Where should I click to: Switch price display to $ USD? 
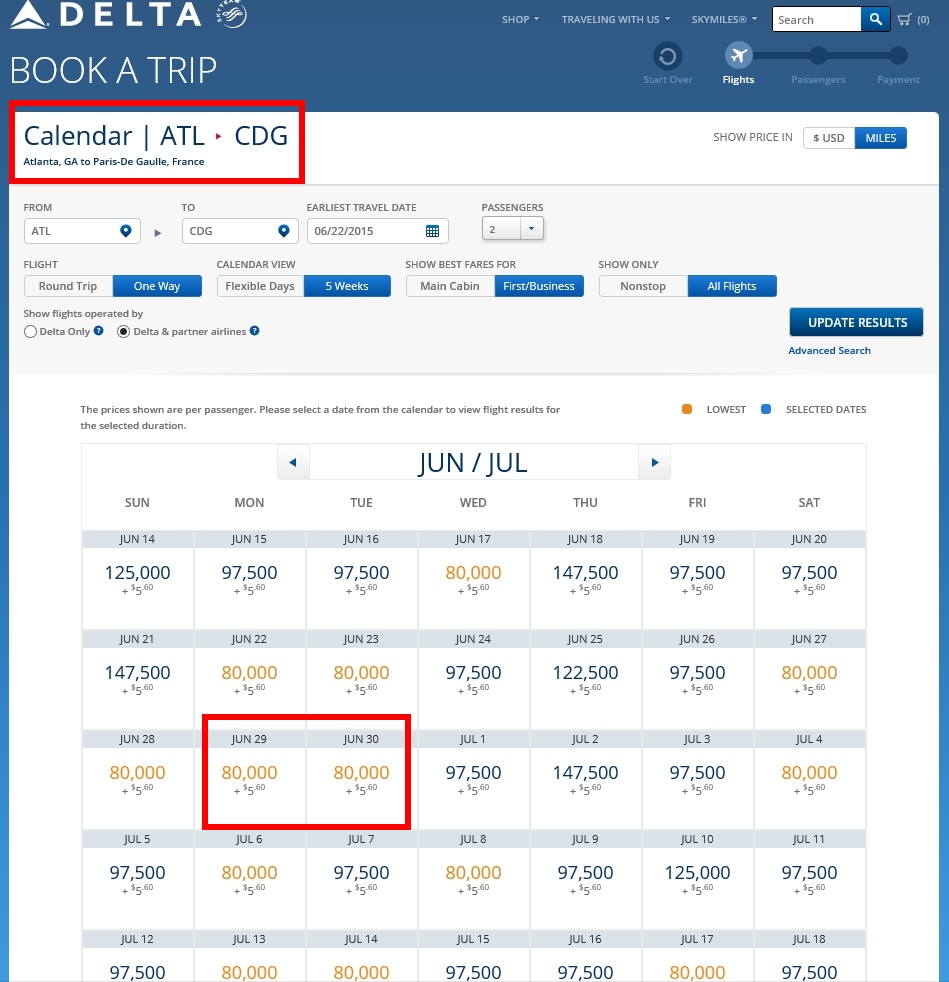829,138
